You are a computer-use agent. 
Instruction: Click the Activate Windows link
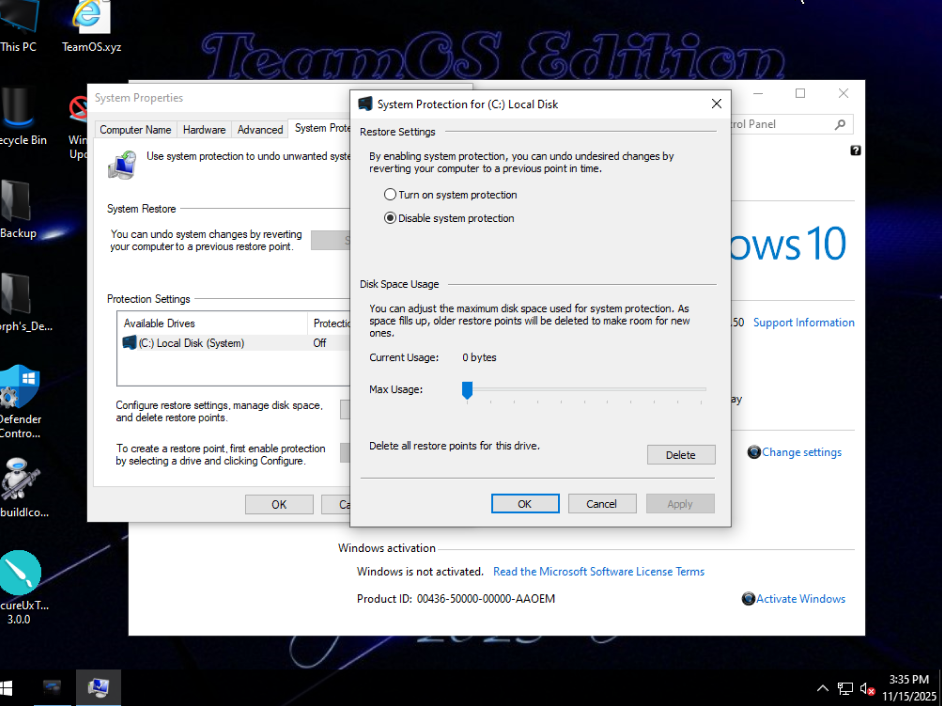point(800,599)
